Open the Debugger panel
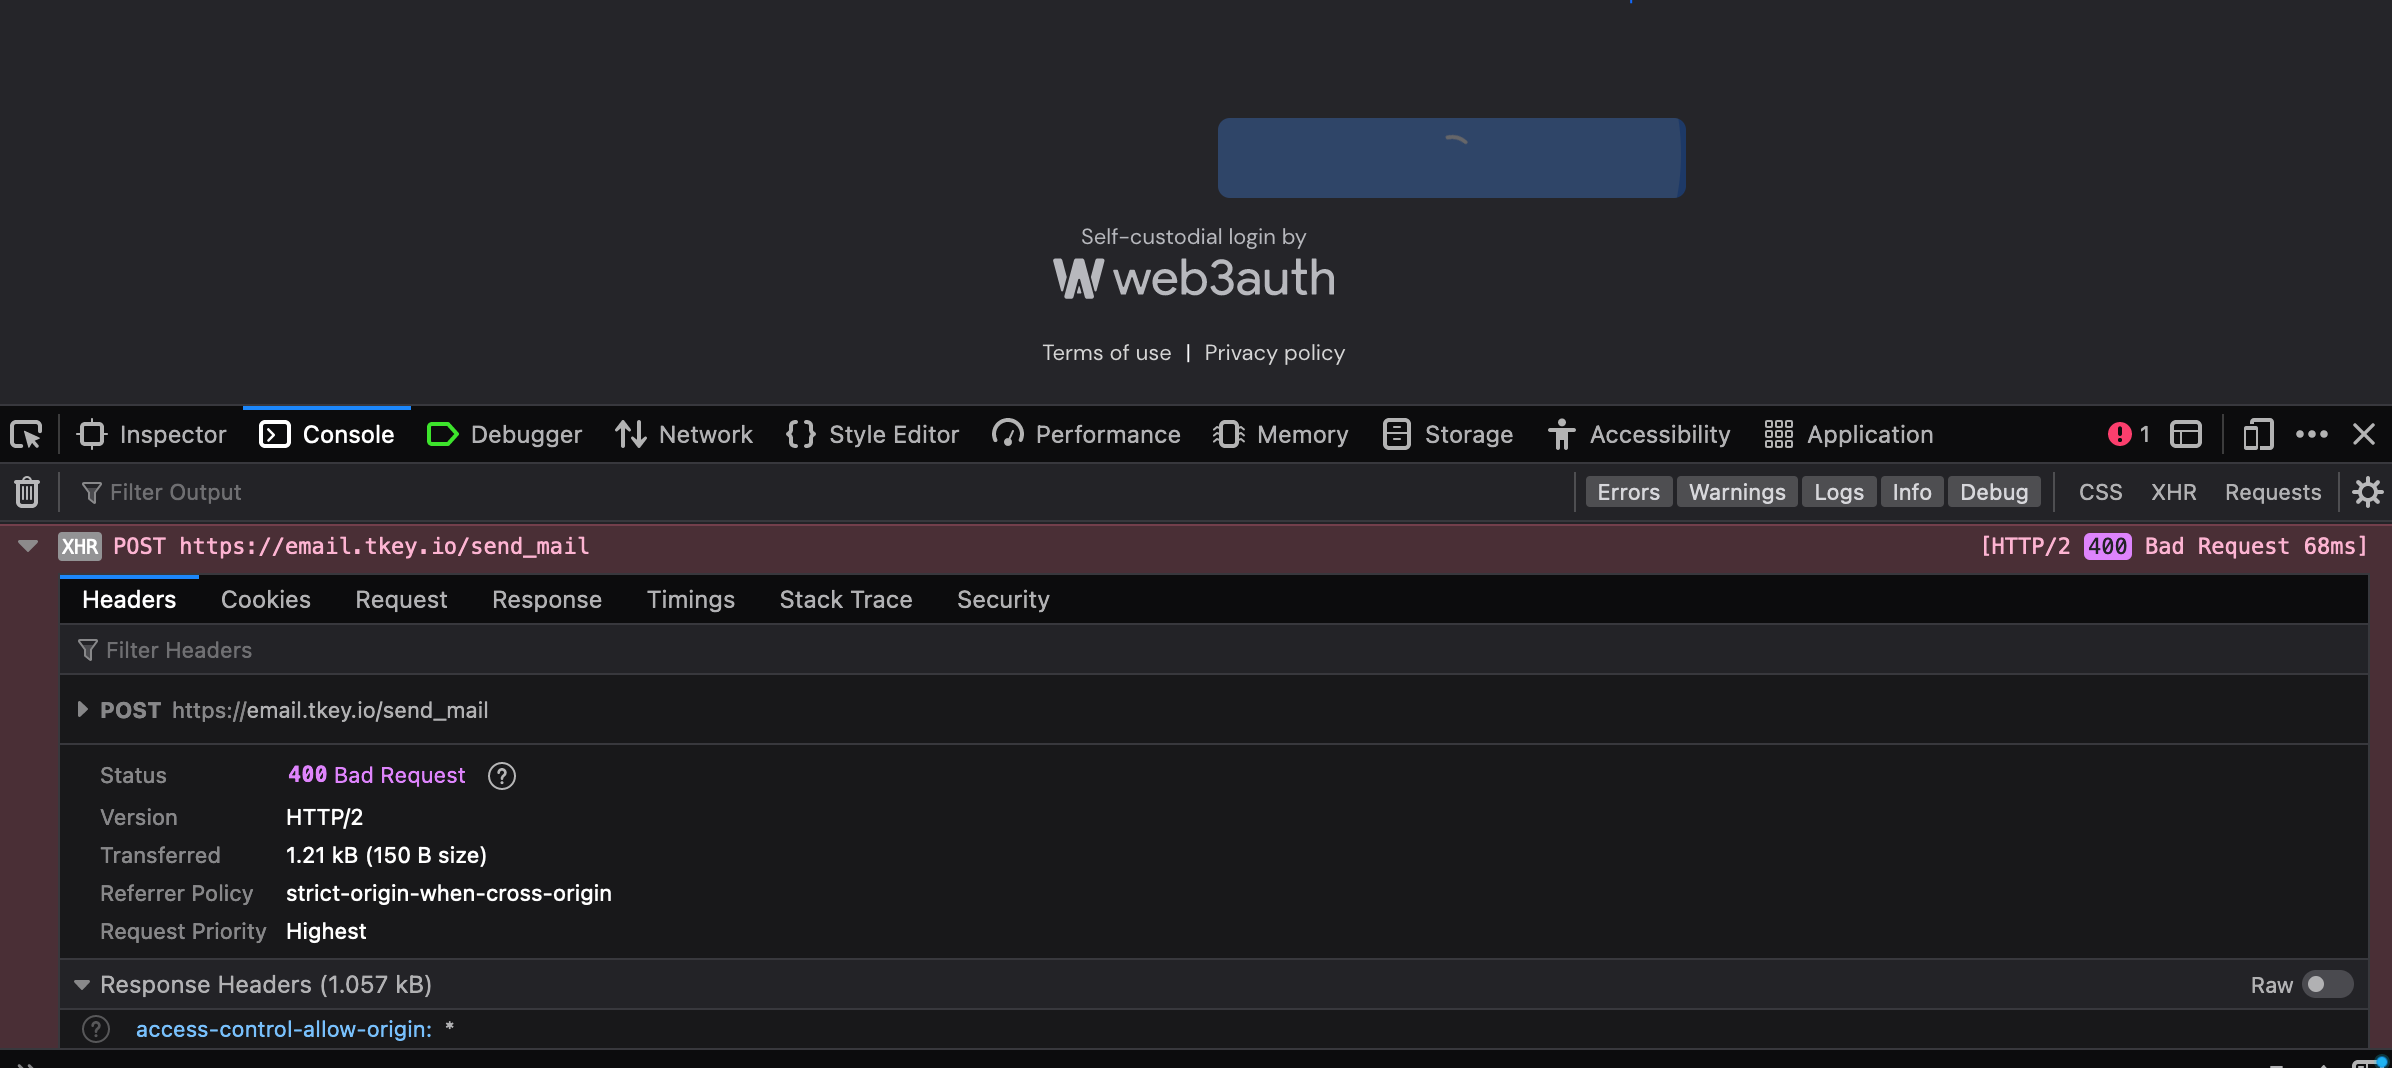This screenshot has width=2392, height=1068. 503,434
